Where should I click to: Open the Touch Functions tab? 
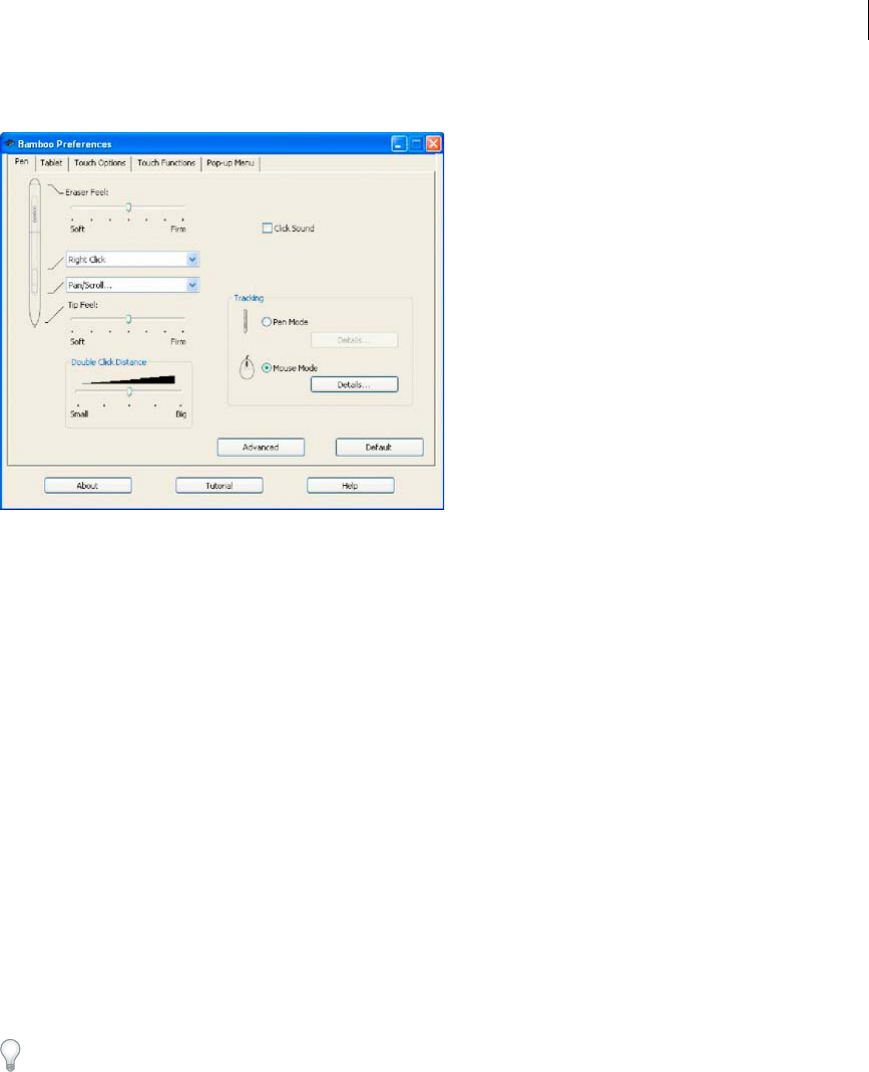166,163
